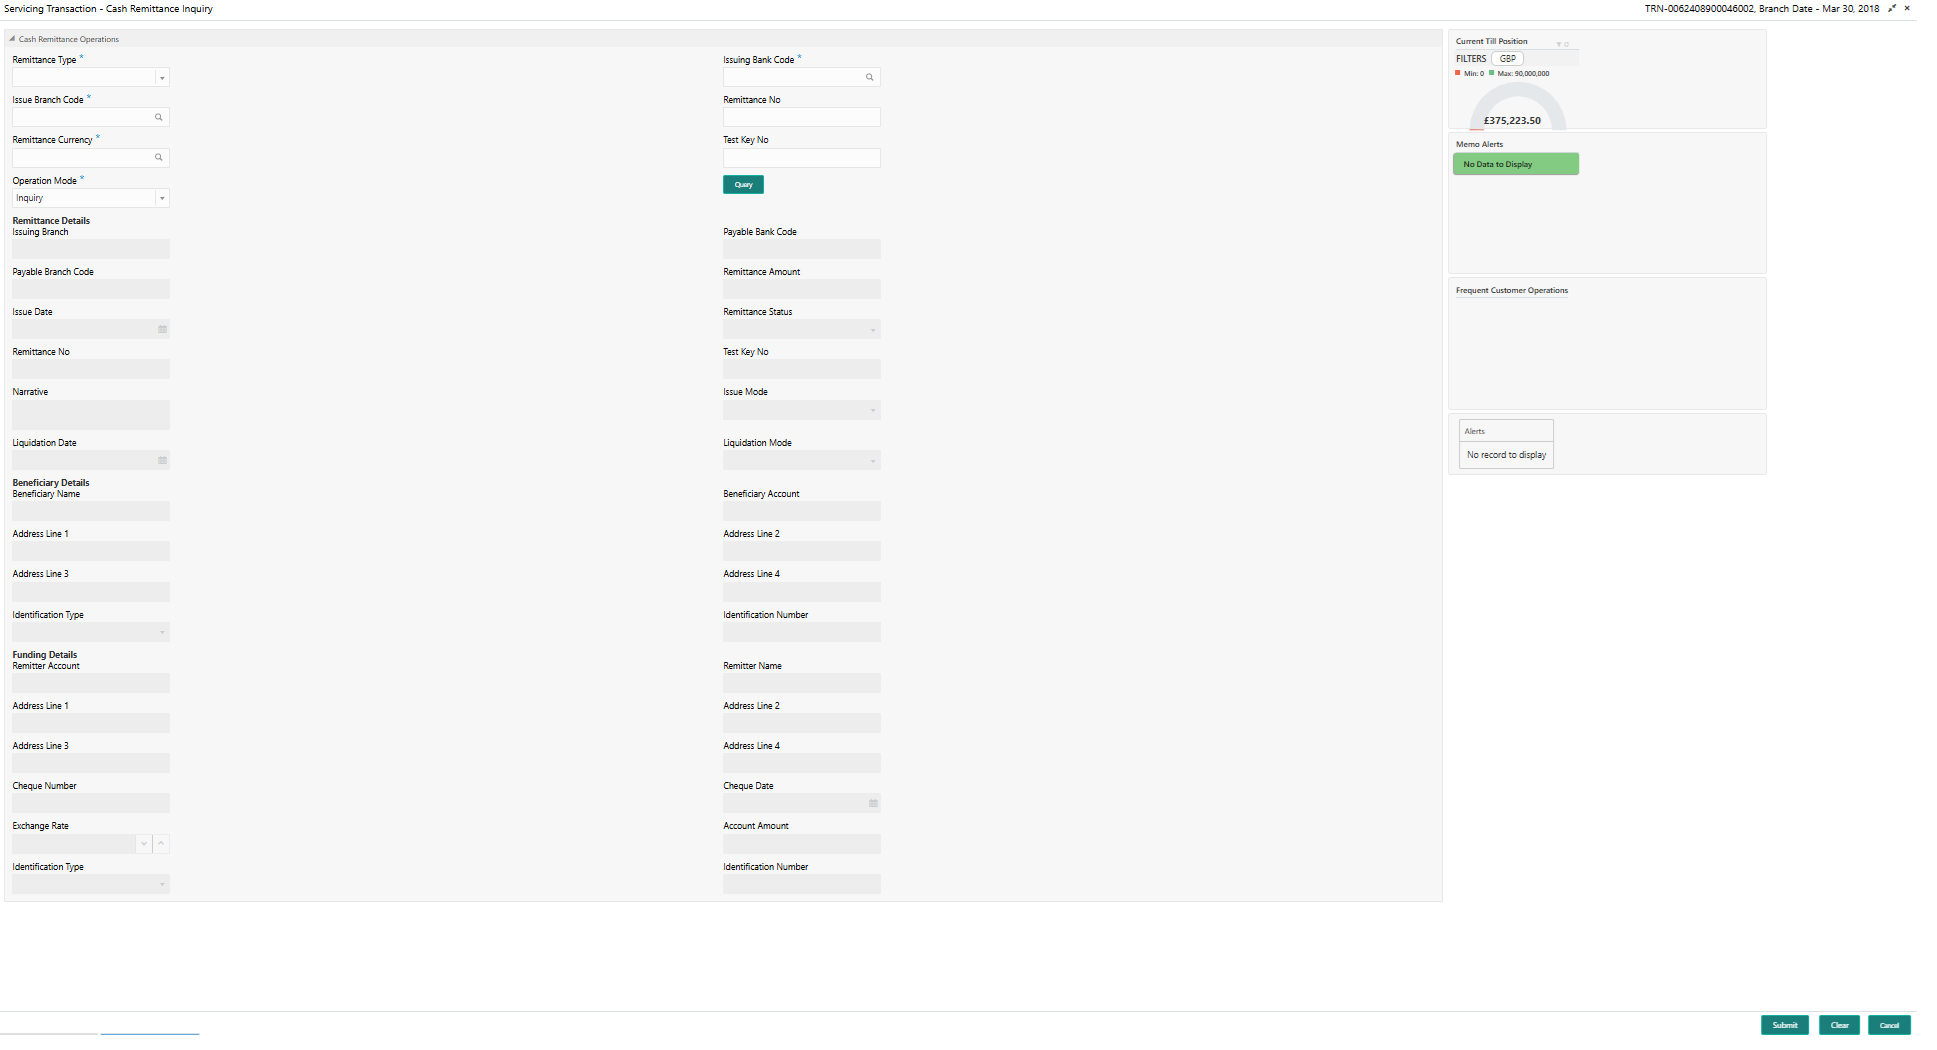Refresh the Current Till Position widget
Viewport: 1937px width, 1050px height.
pos(1566,44)
